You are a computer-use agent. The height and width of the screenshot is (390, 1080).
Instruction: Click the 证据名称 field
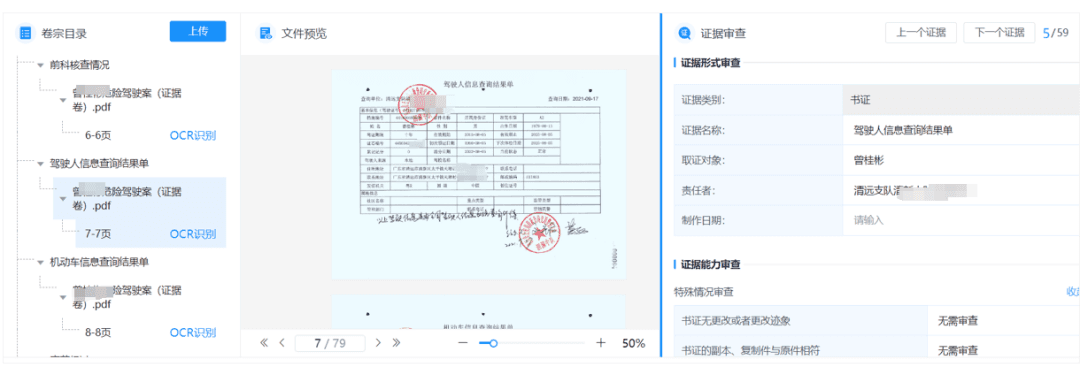[961, 130]
